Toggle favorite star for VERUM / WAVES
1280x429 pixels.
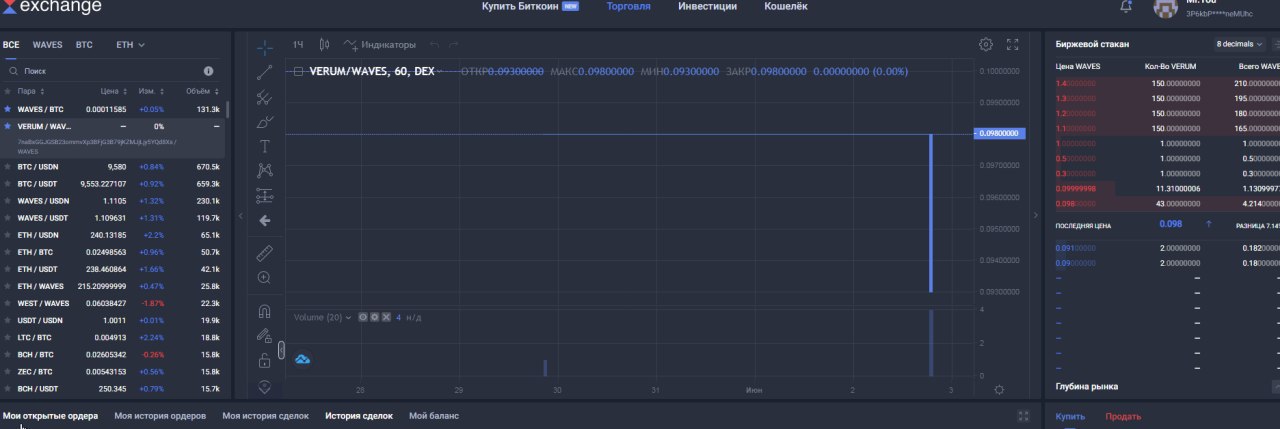[8, 127]
